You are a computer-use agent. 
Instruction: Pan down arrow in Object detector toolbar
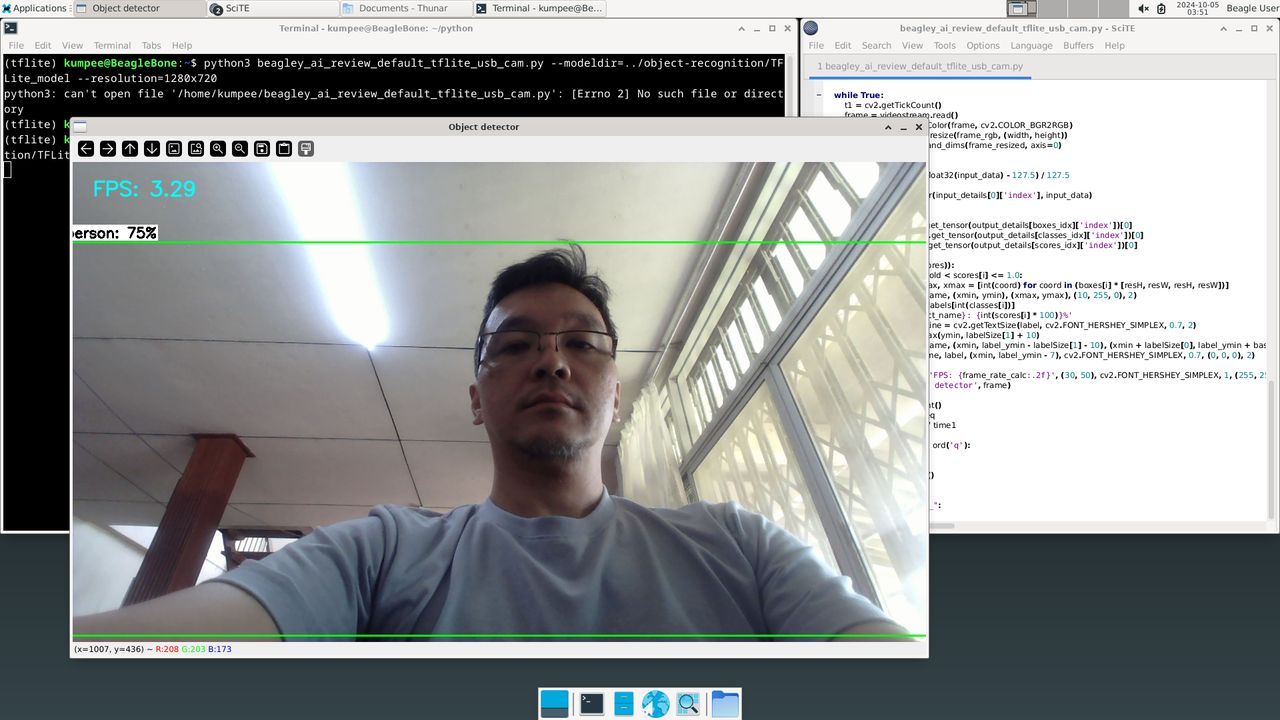pyautogui.click(x=152, y=148)
